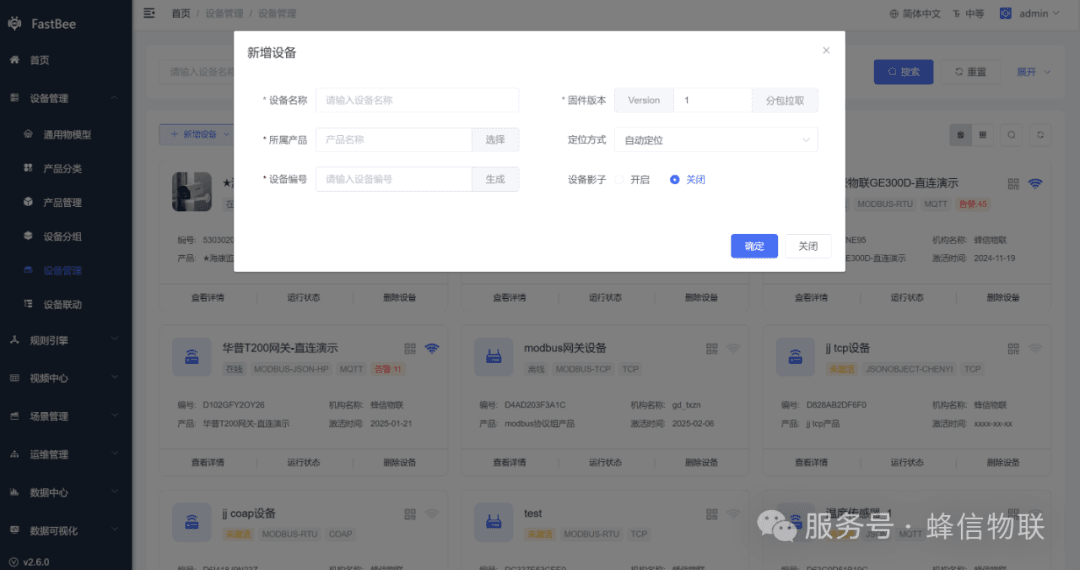
Task: Select 开启 radio for 设备影子
Action: [x=619, y=180]
